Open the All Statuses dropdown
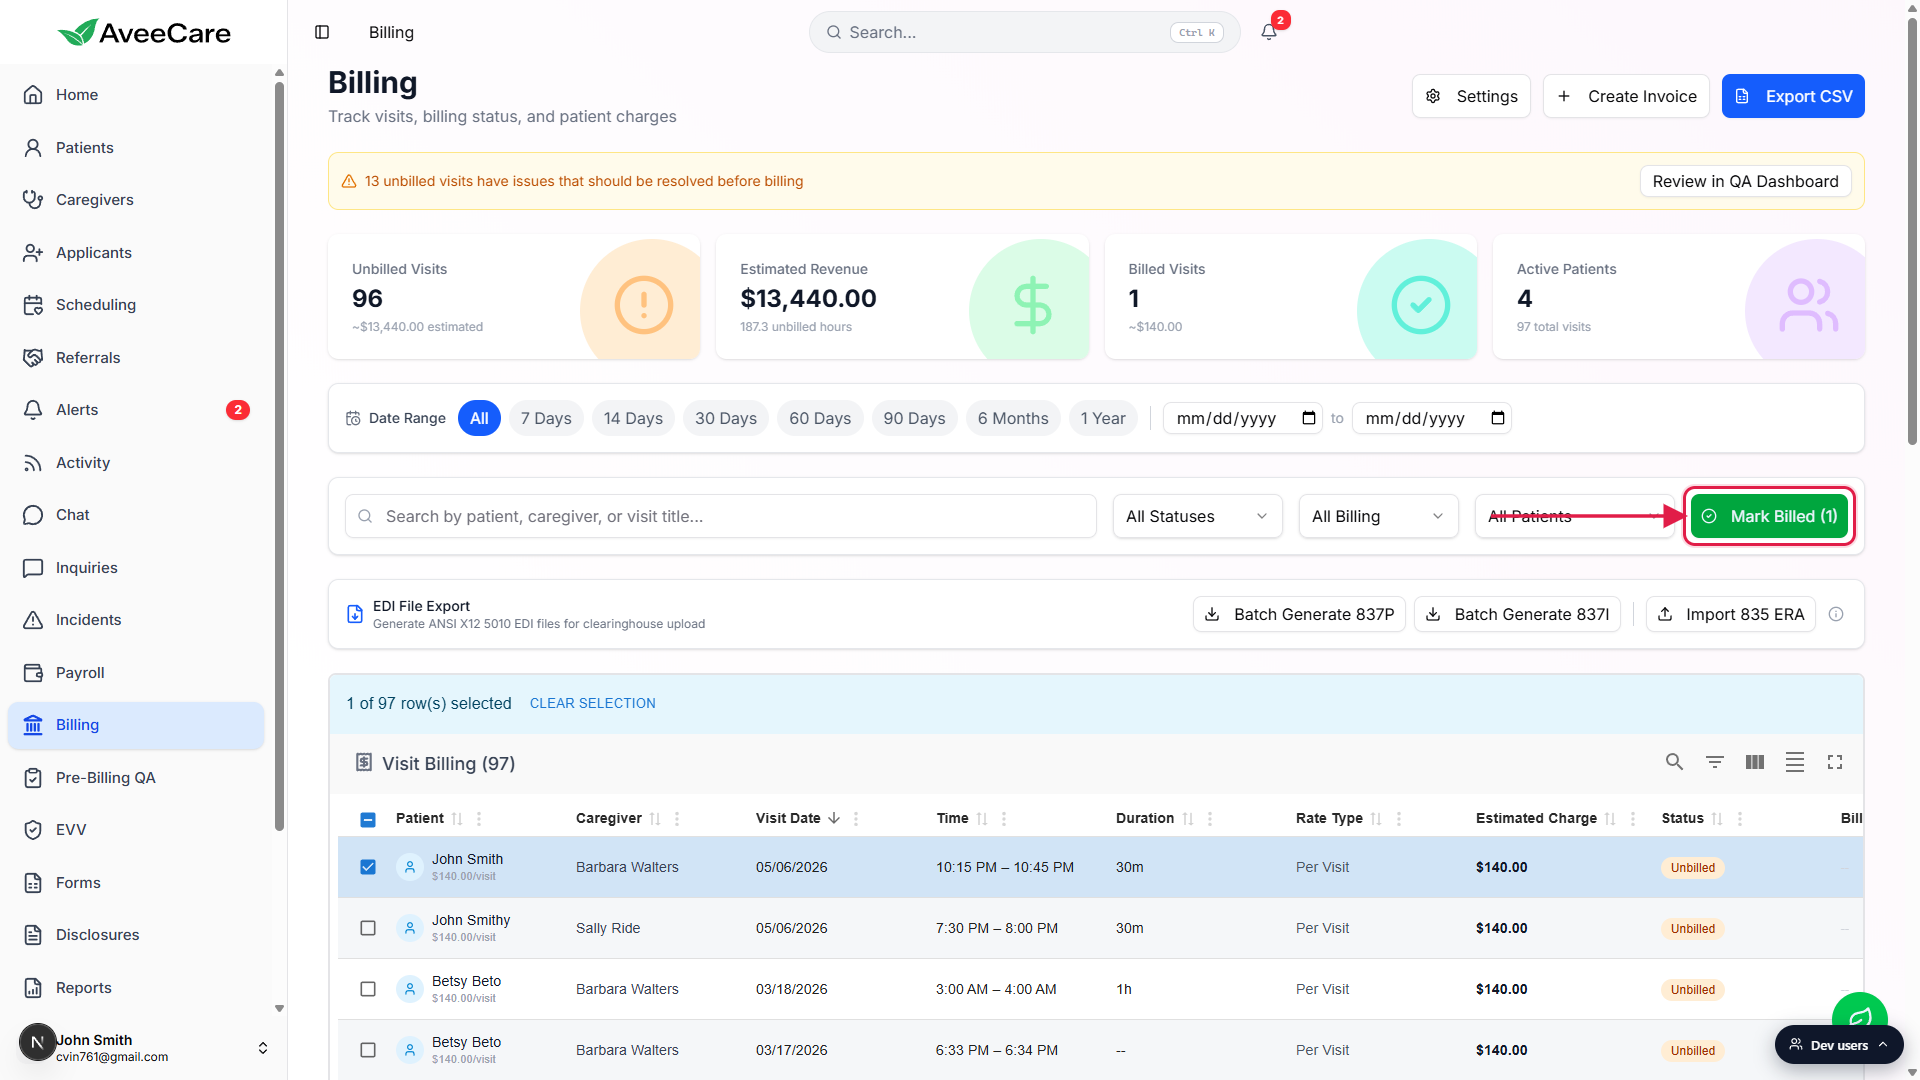Screen dimensions: 1920x1080 click(1197, 516)
